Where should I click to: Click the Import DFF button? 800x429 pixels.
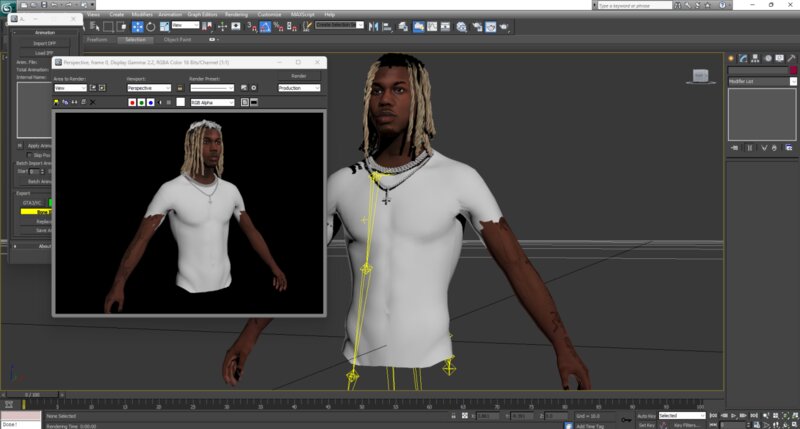[x=44, y=43]
